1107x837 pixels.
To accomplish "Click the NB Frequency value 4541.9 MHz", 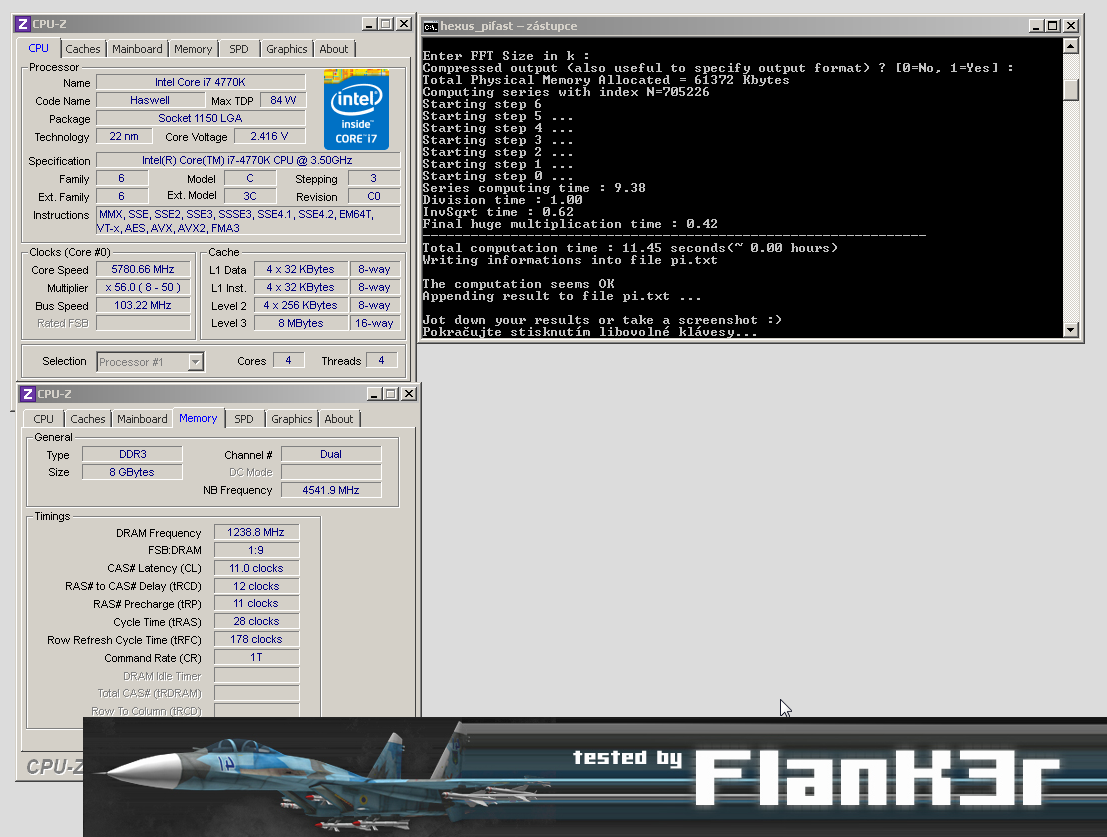I will pyautogui.click(x=331, y=490).
